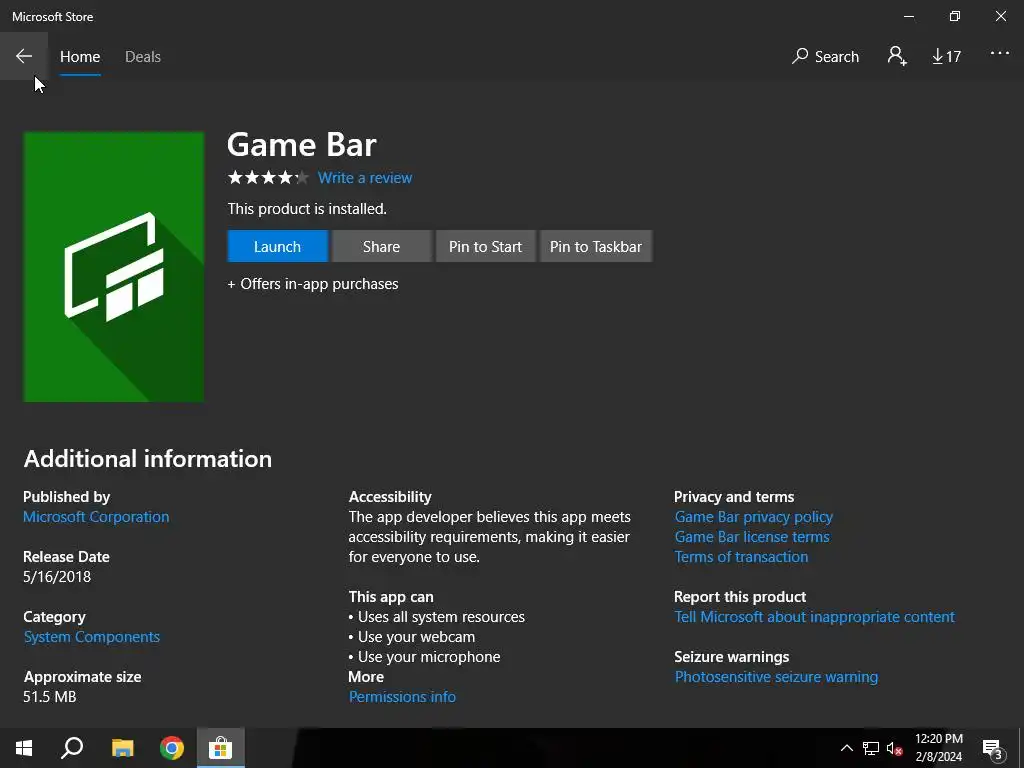The height and width of the screenshot is (768, 1024).
Task: Click 'Uses all system resources' entry
Action: 436,617
